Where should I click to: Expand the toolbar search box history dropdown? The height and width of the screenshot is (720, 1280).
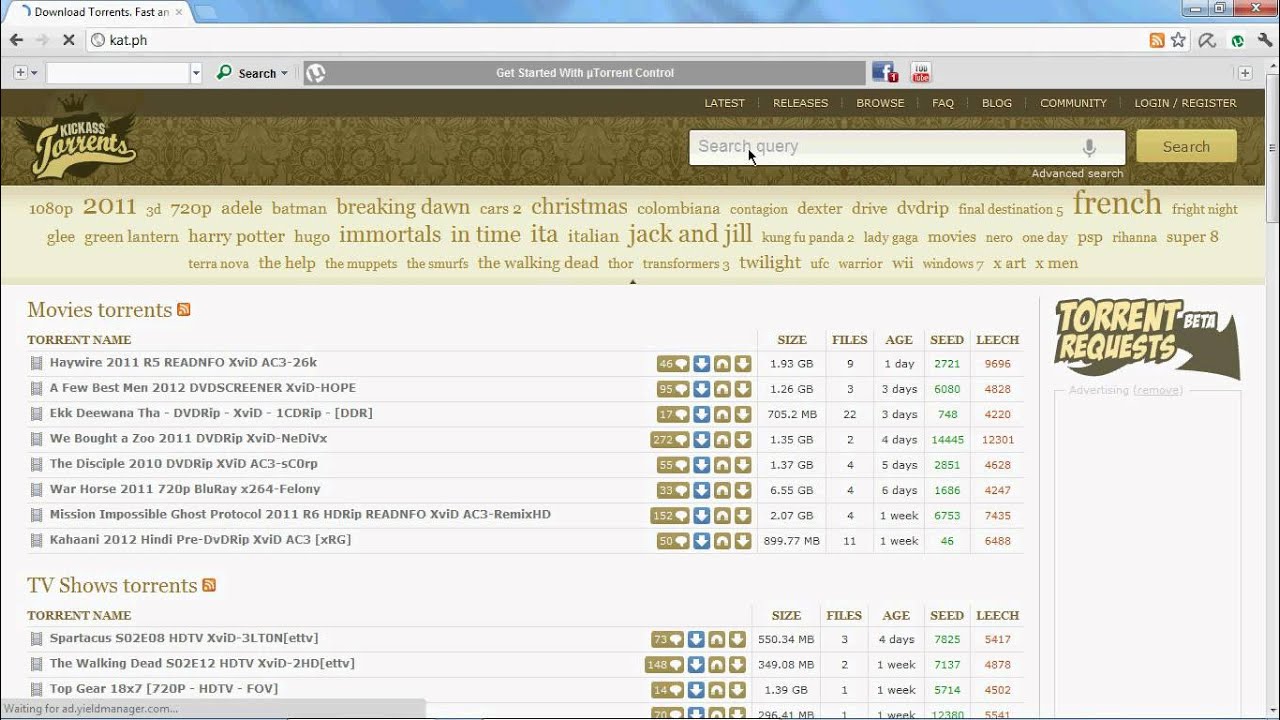click(x=196, y=73)
